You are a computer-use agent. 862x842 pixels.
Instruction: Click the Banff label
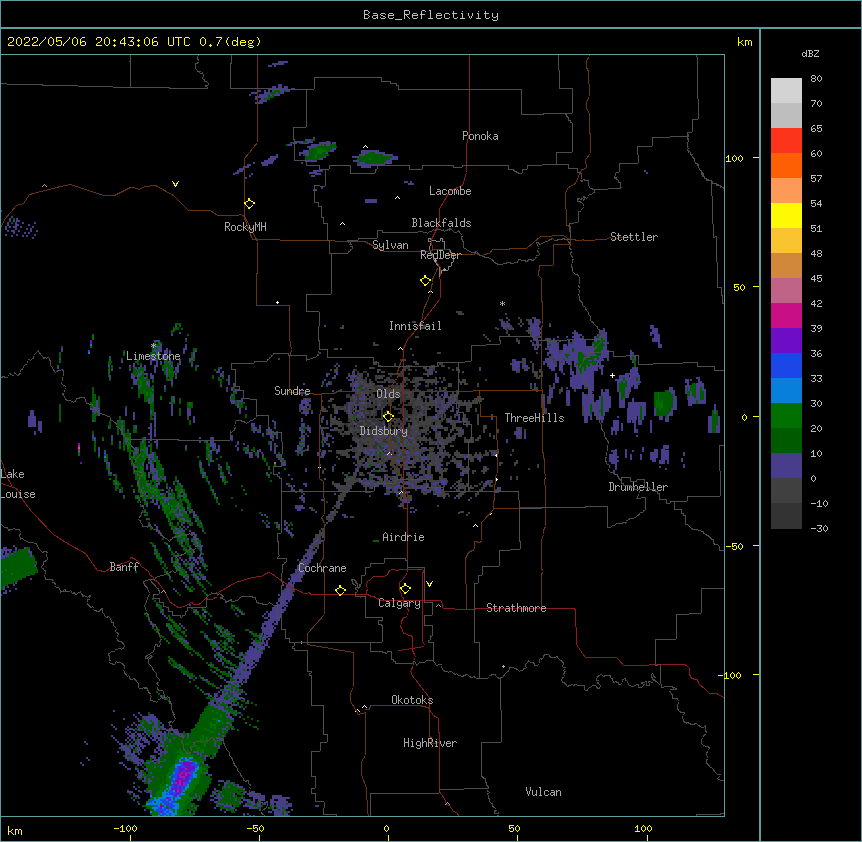(x=124, y=567)
